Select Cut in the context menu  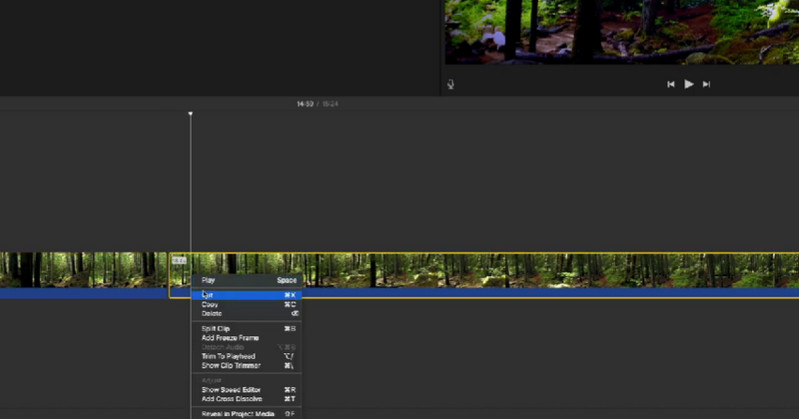(208, 295)
